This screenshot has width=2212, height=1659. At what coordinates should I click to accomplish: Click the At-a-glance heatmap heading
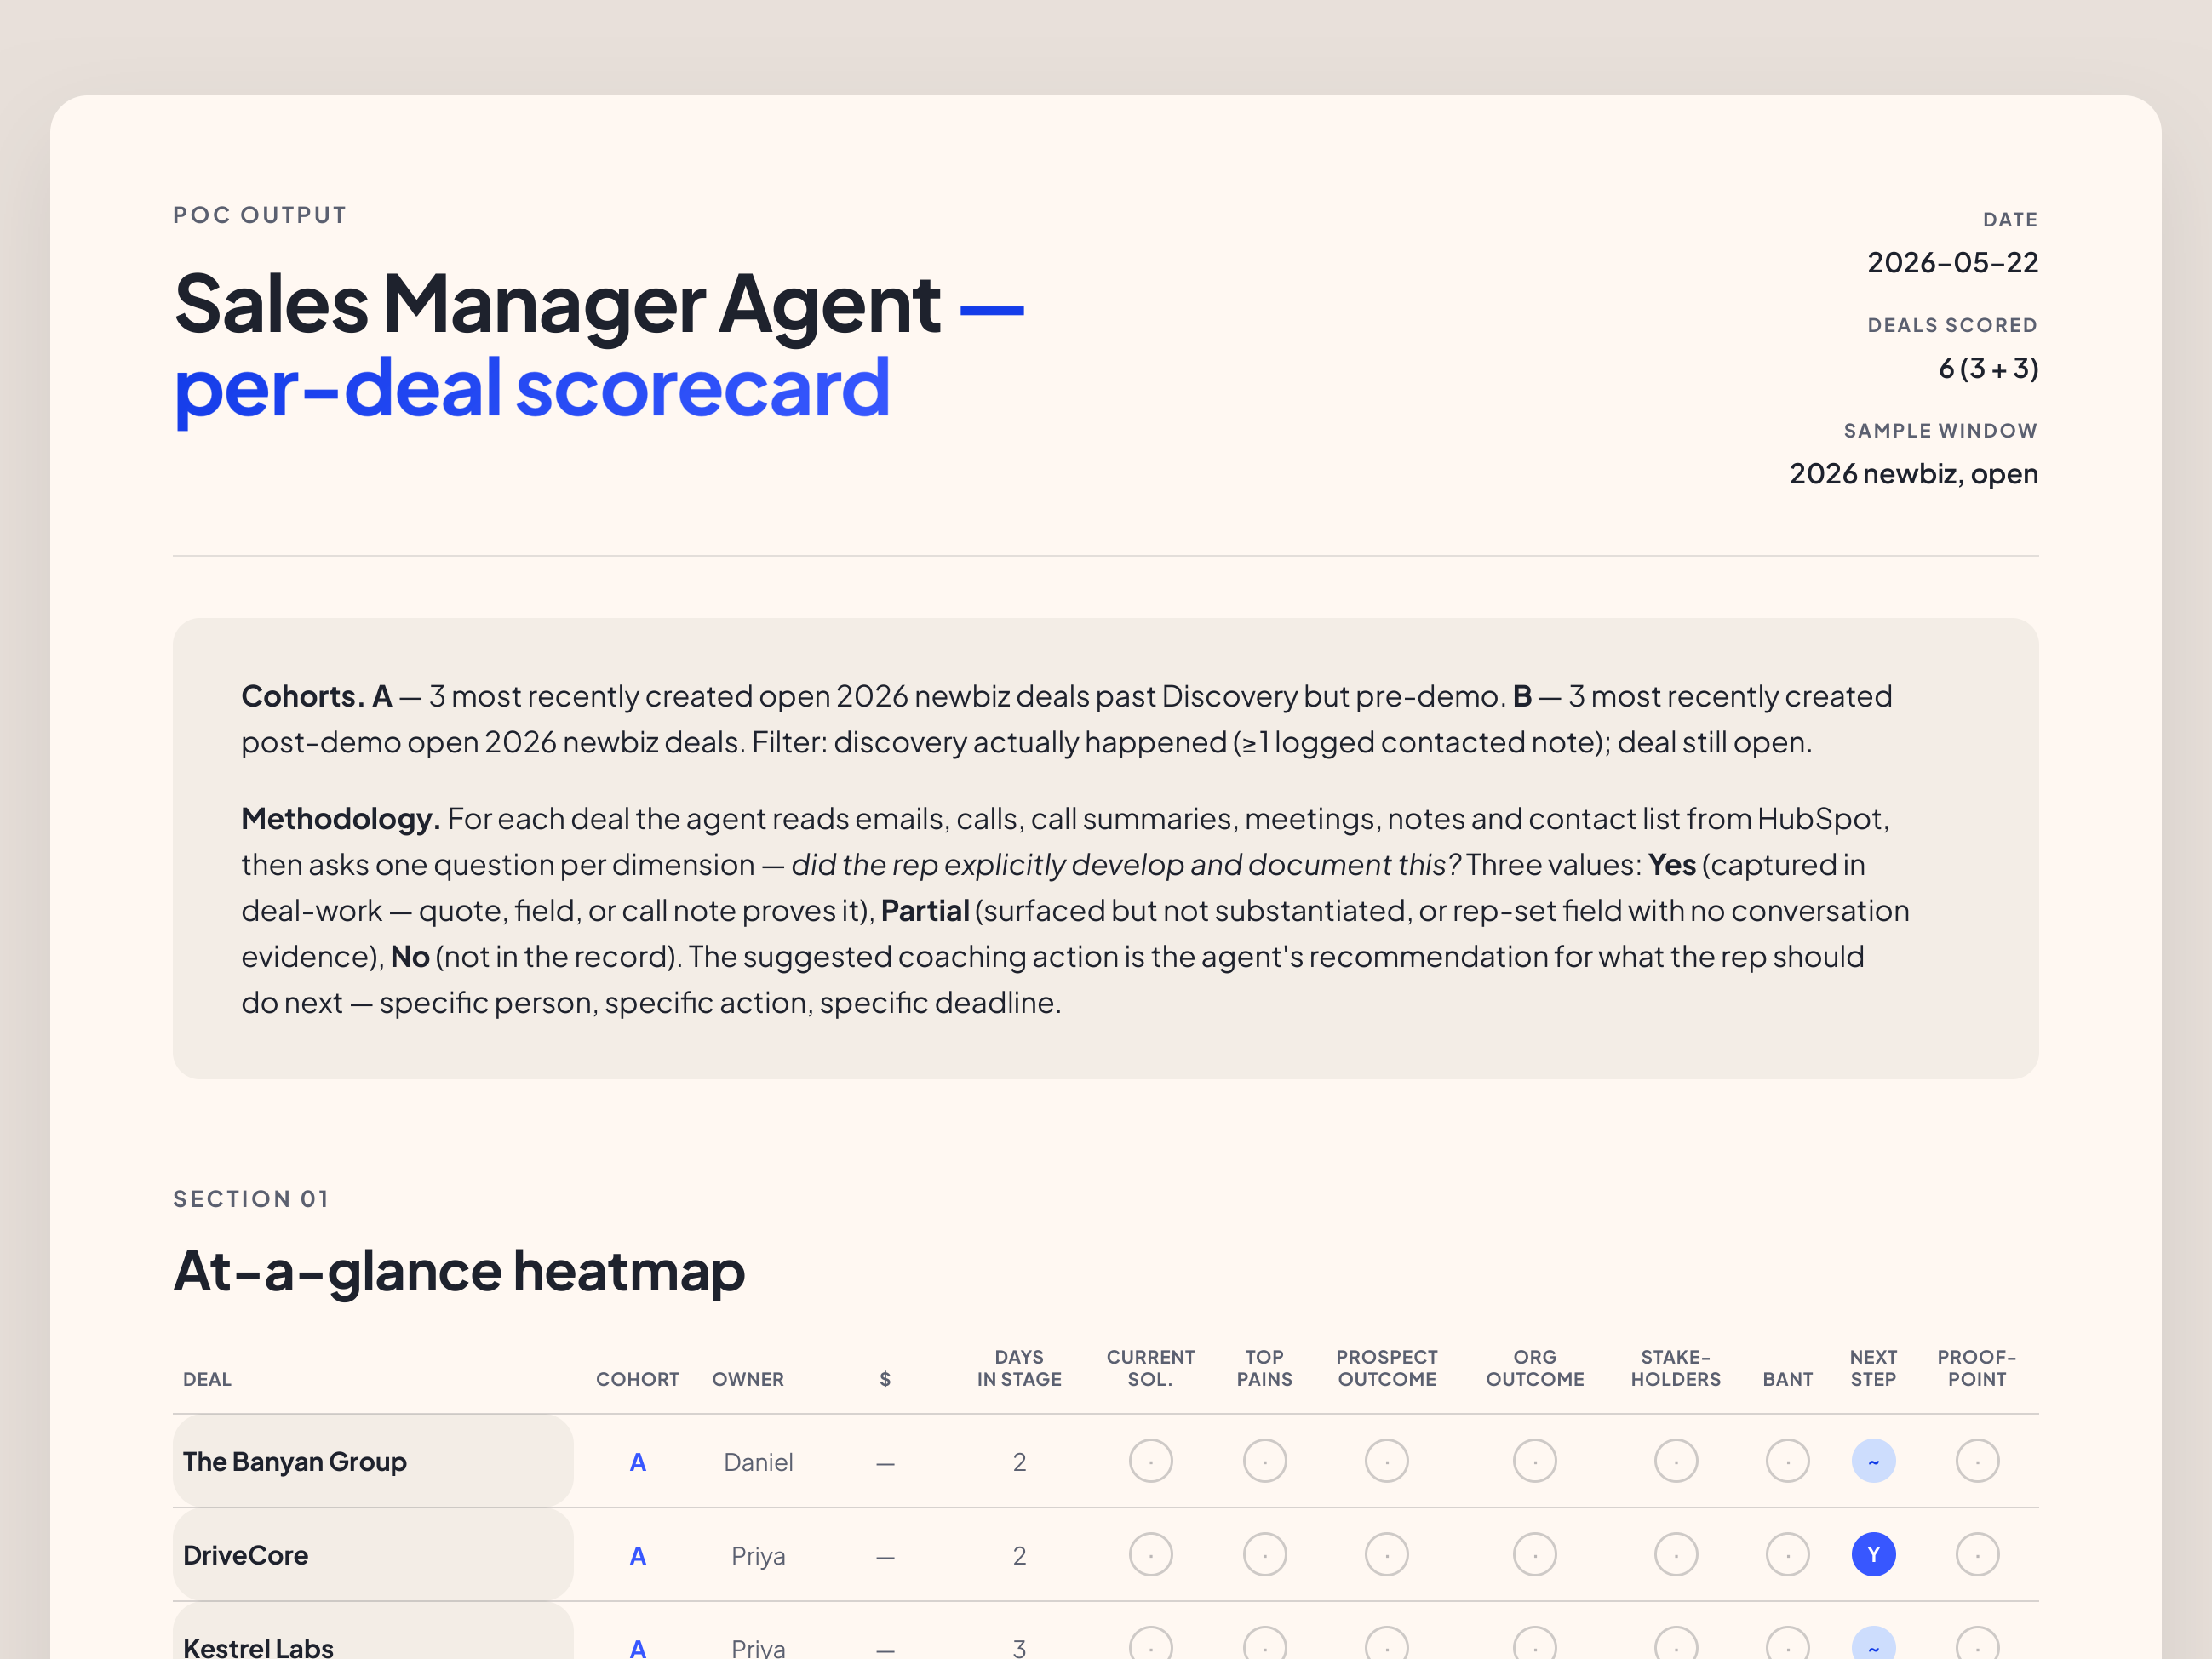(x=459, y=1271)
